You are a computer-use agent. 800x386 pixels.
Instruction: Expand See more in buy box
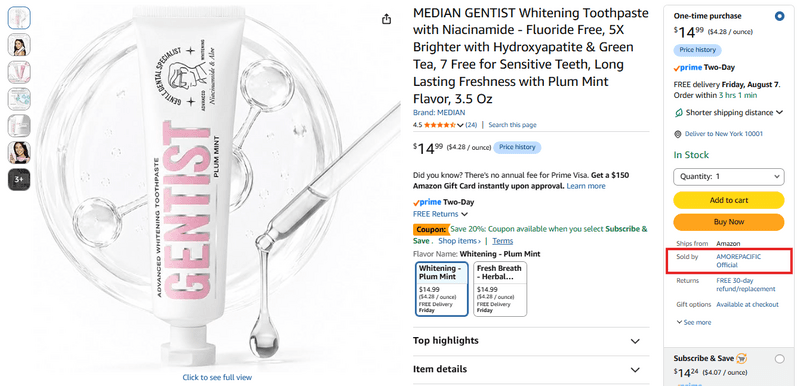pyautogui.click(x=693, y=322)
